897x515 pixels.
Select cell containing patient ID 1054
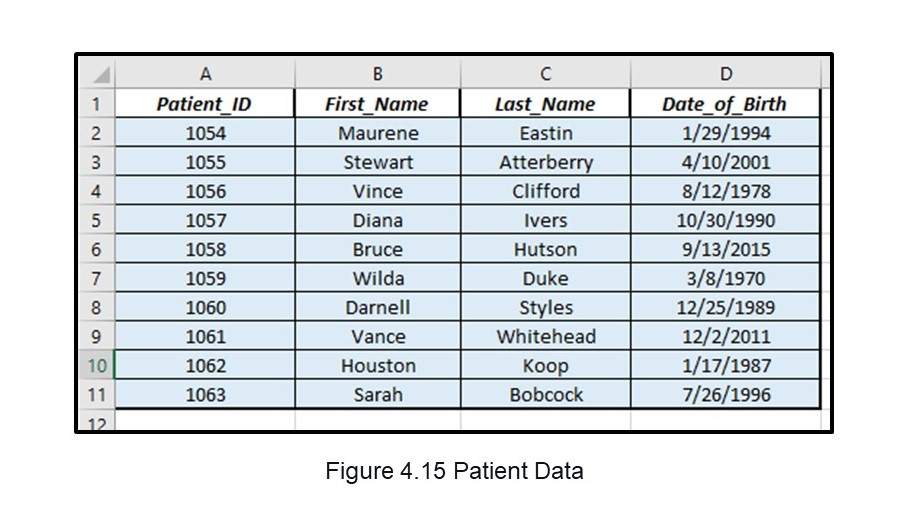(x=205, y=133)
